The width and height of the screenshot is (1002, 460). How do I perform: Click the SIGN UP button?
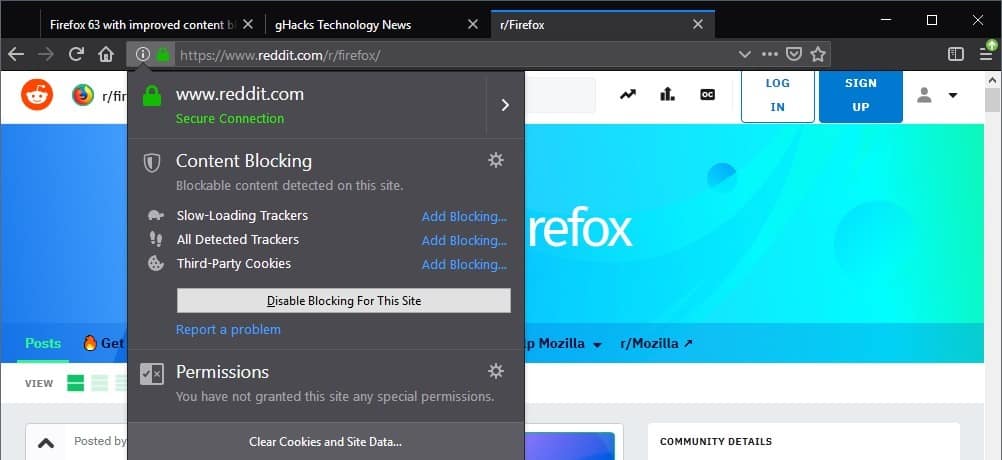[861, 96]
